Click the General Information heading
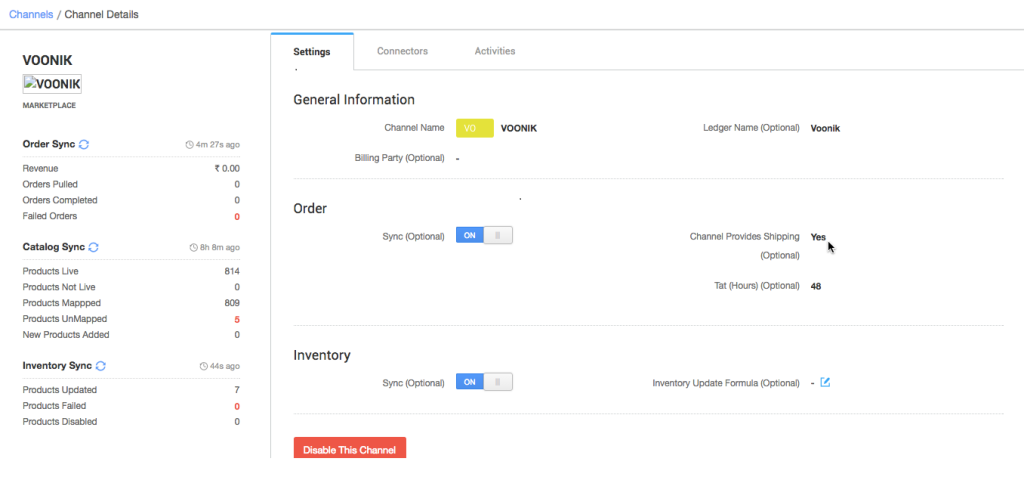The image size is (1024, 480). 354,100
